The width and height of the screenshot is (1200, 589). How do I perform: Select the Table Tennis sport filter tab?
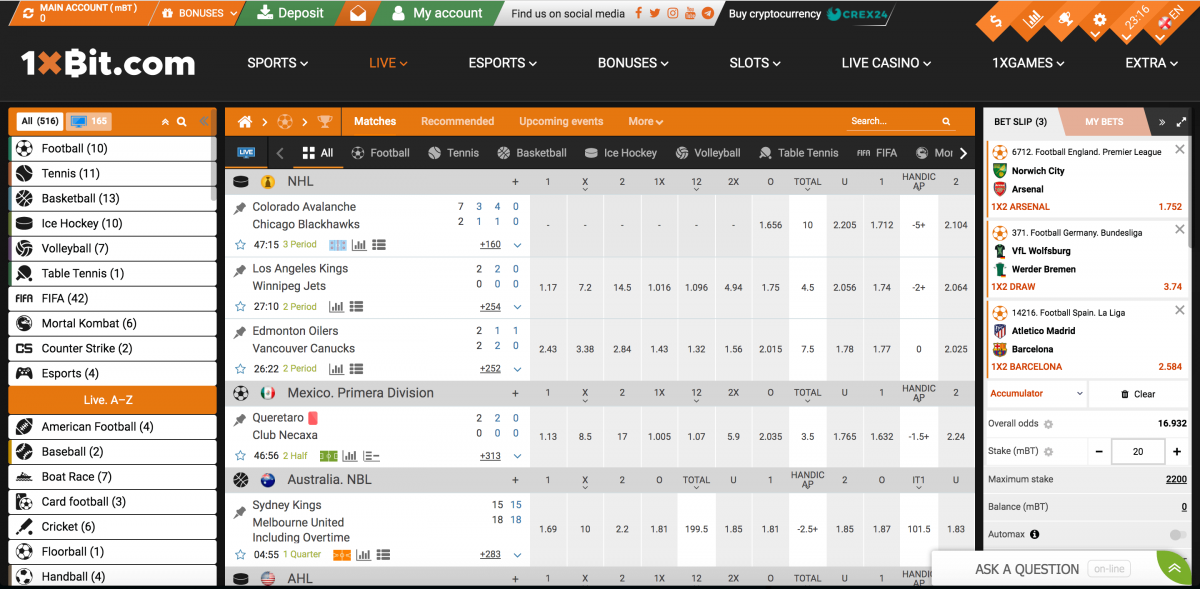pyautogui.click(x=798, y=153)
